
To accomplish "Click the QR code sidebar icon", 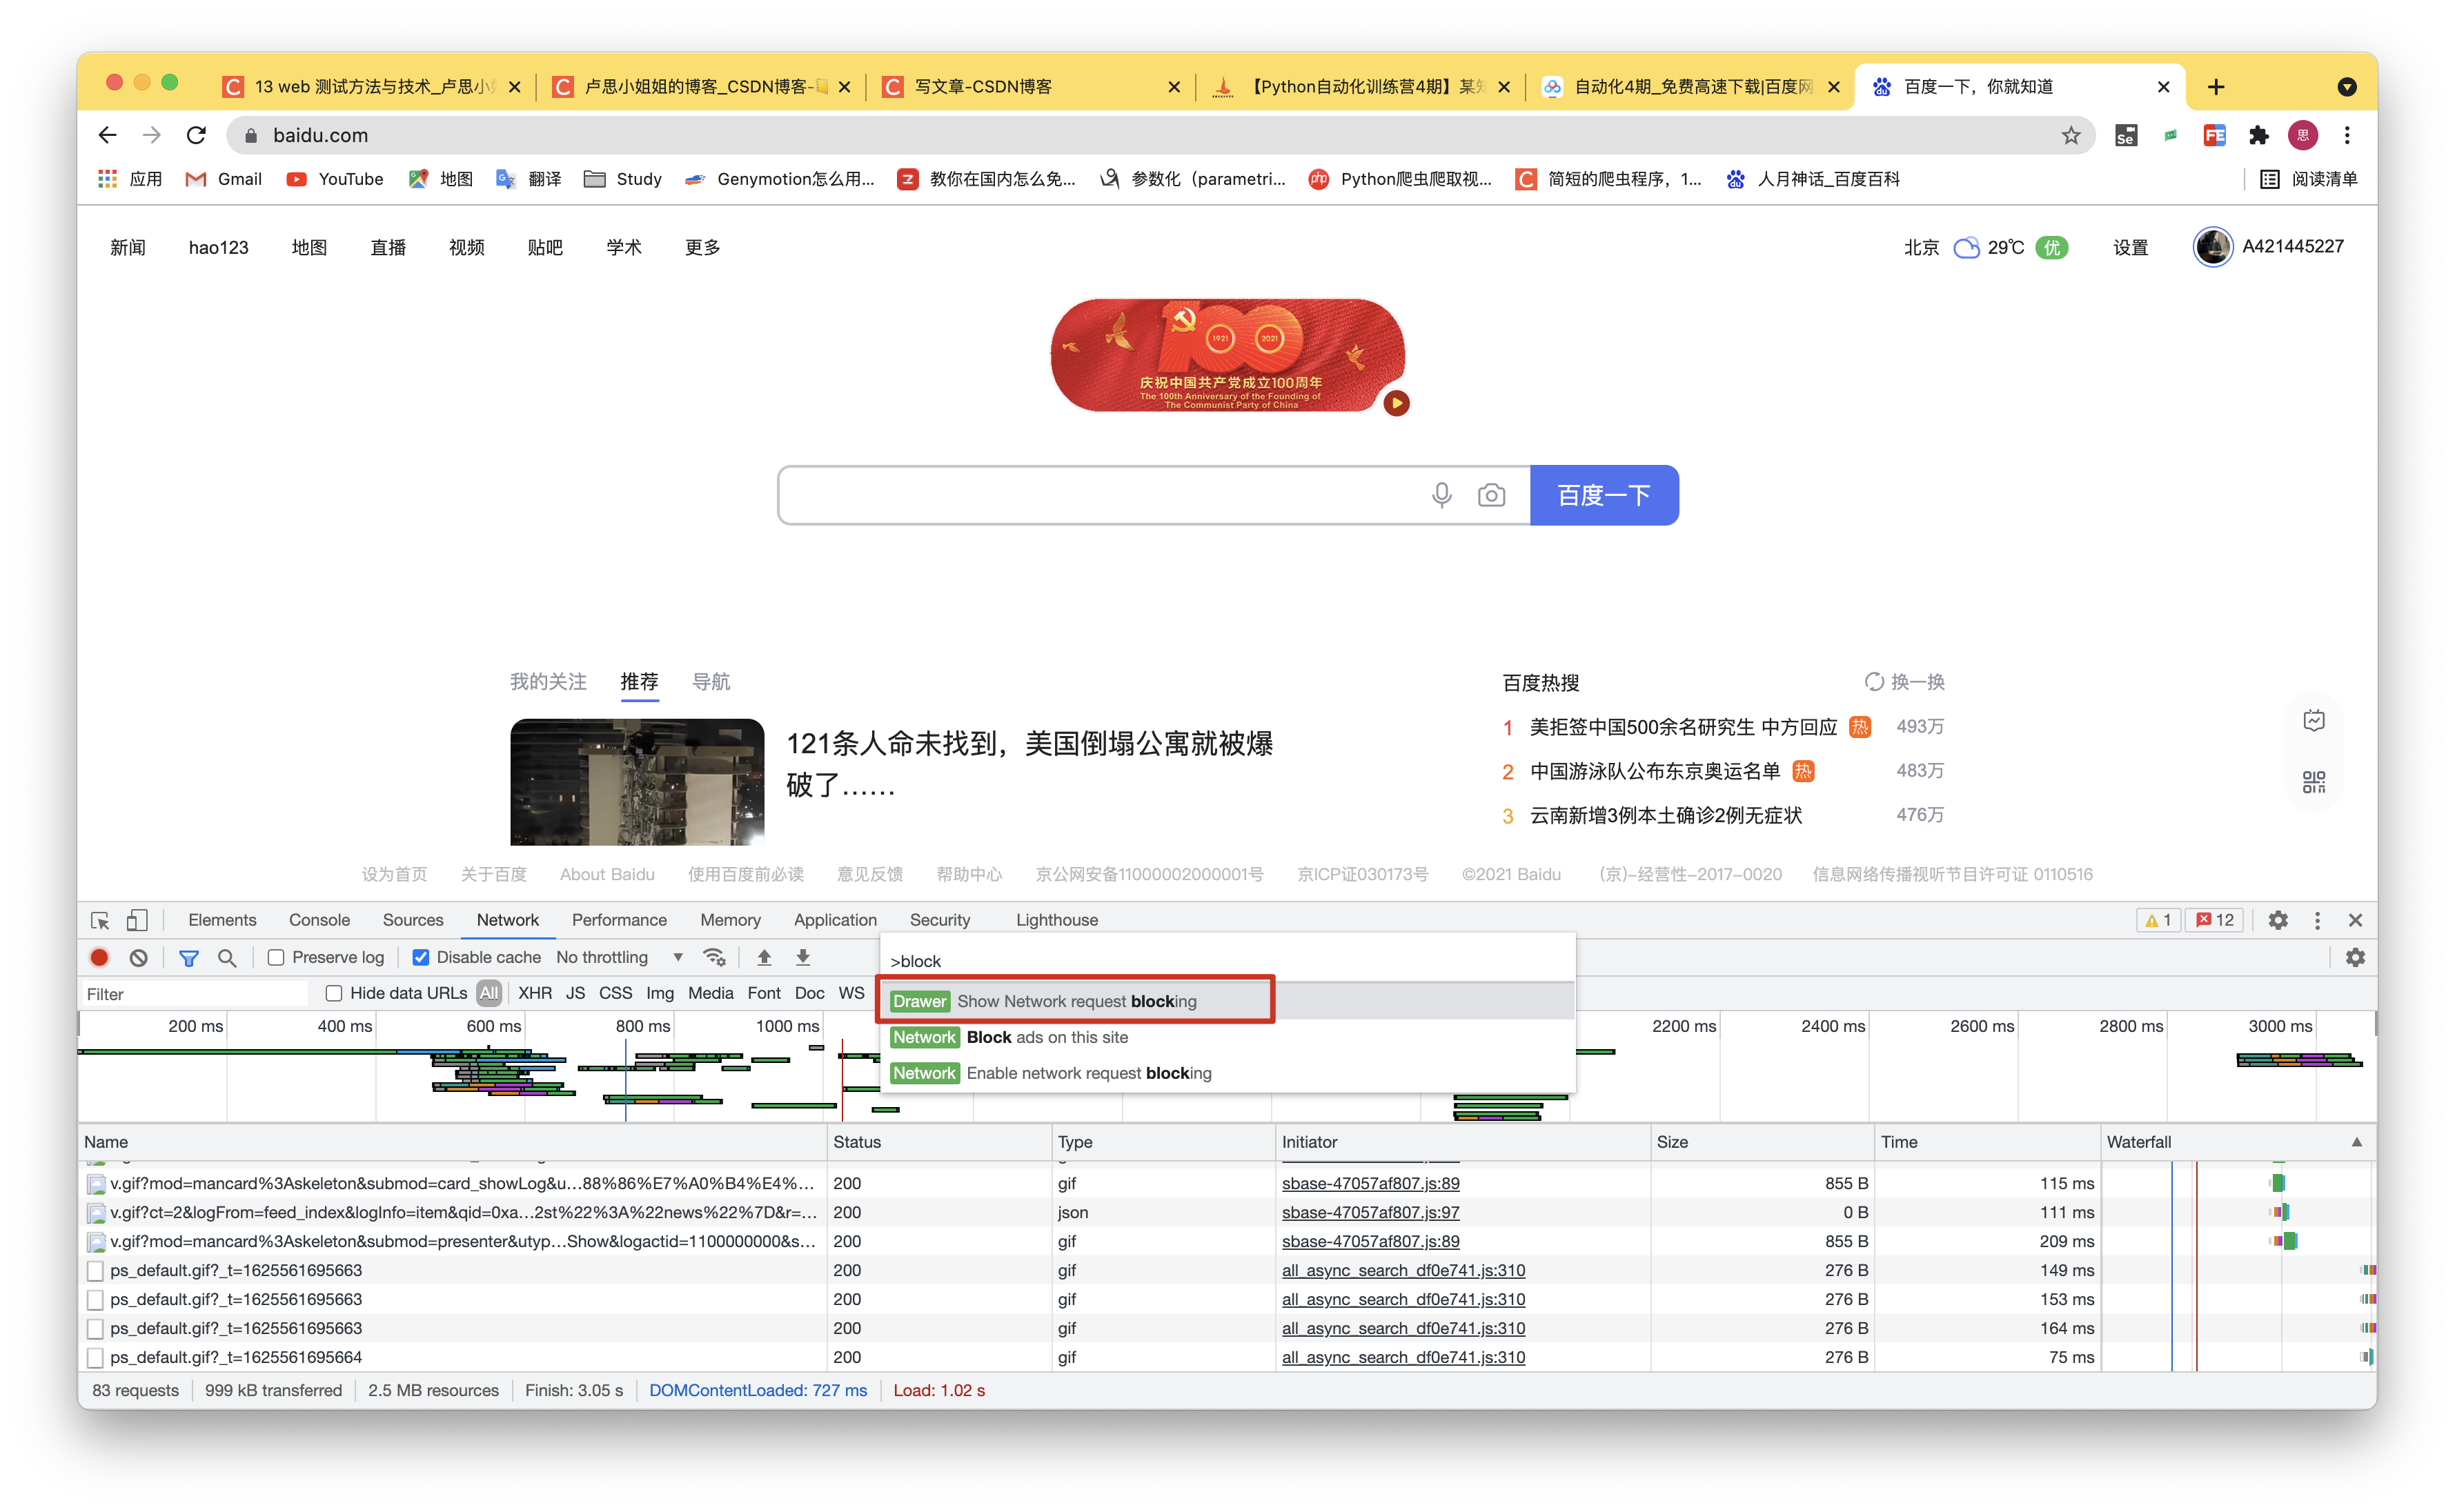I will pyautogui.click(x=2313, y=781).
